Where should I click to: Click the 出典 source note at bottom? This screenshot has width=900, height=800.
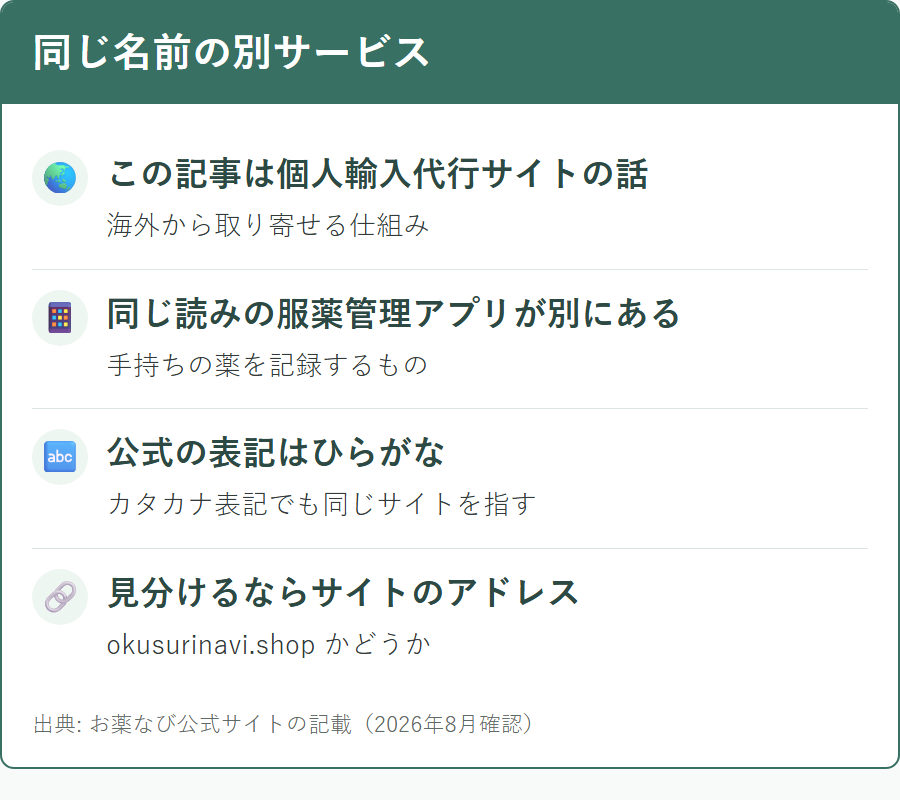[284, 724]
